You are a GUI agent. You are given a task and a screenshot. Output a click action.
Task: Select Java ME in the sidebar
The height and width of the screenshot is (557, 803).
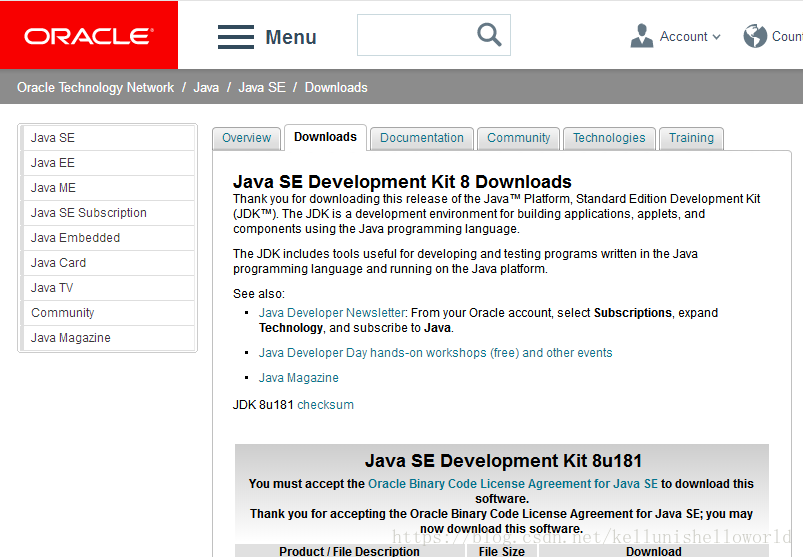(x=109, y=188)
